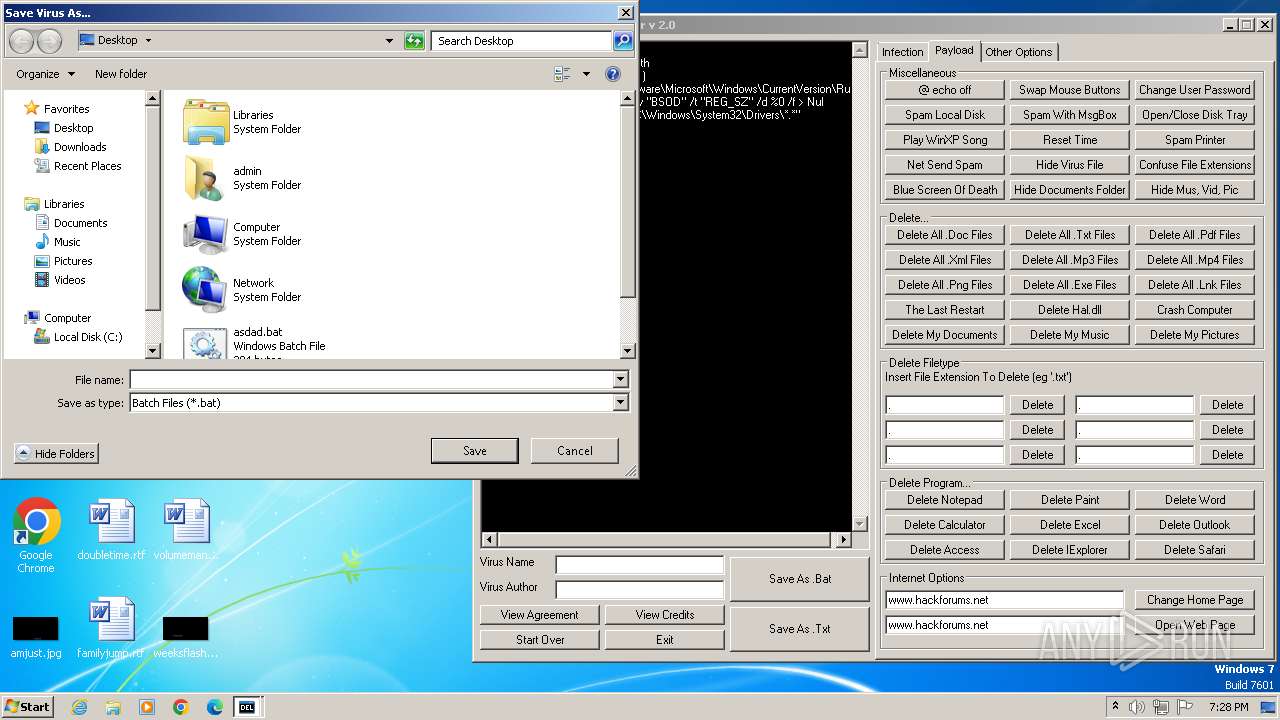
Task: Click the Delete Hal.dll button
Action: pyautogui.click(x=1070, y=310)
